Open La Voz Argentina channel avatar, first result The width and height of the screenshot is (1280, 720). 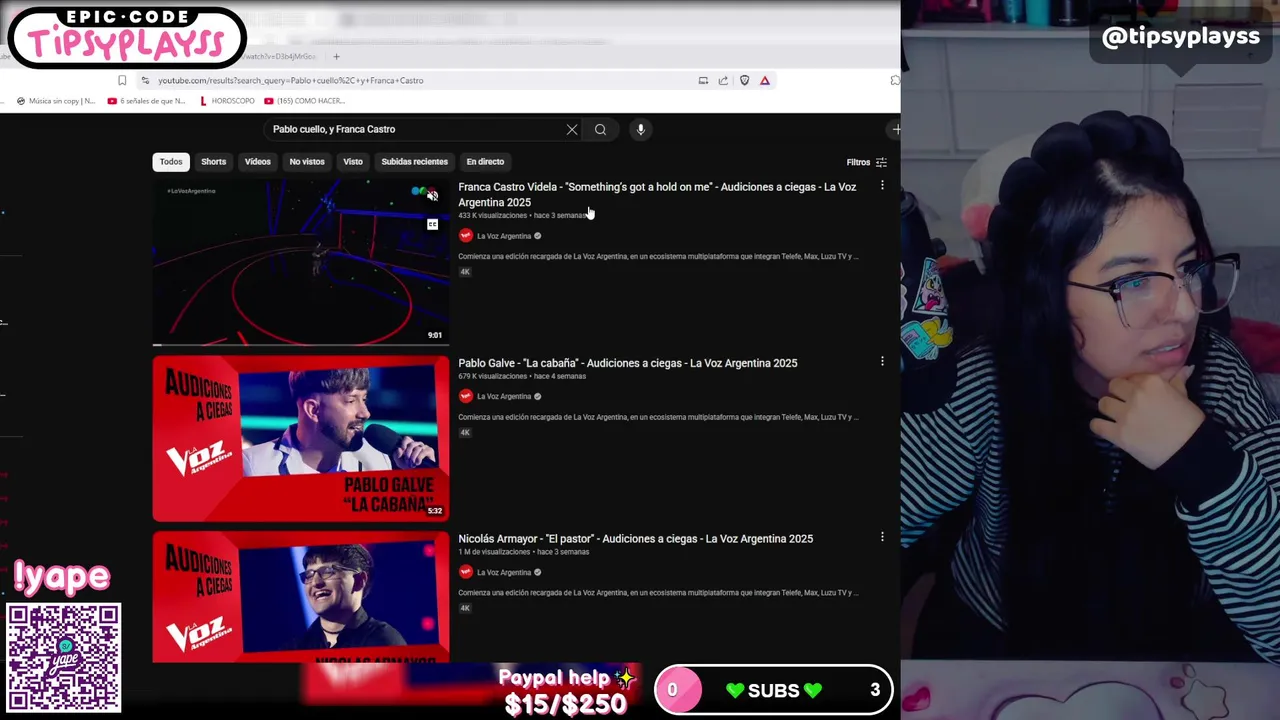(465, 235)
